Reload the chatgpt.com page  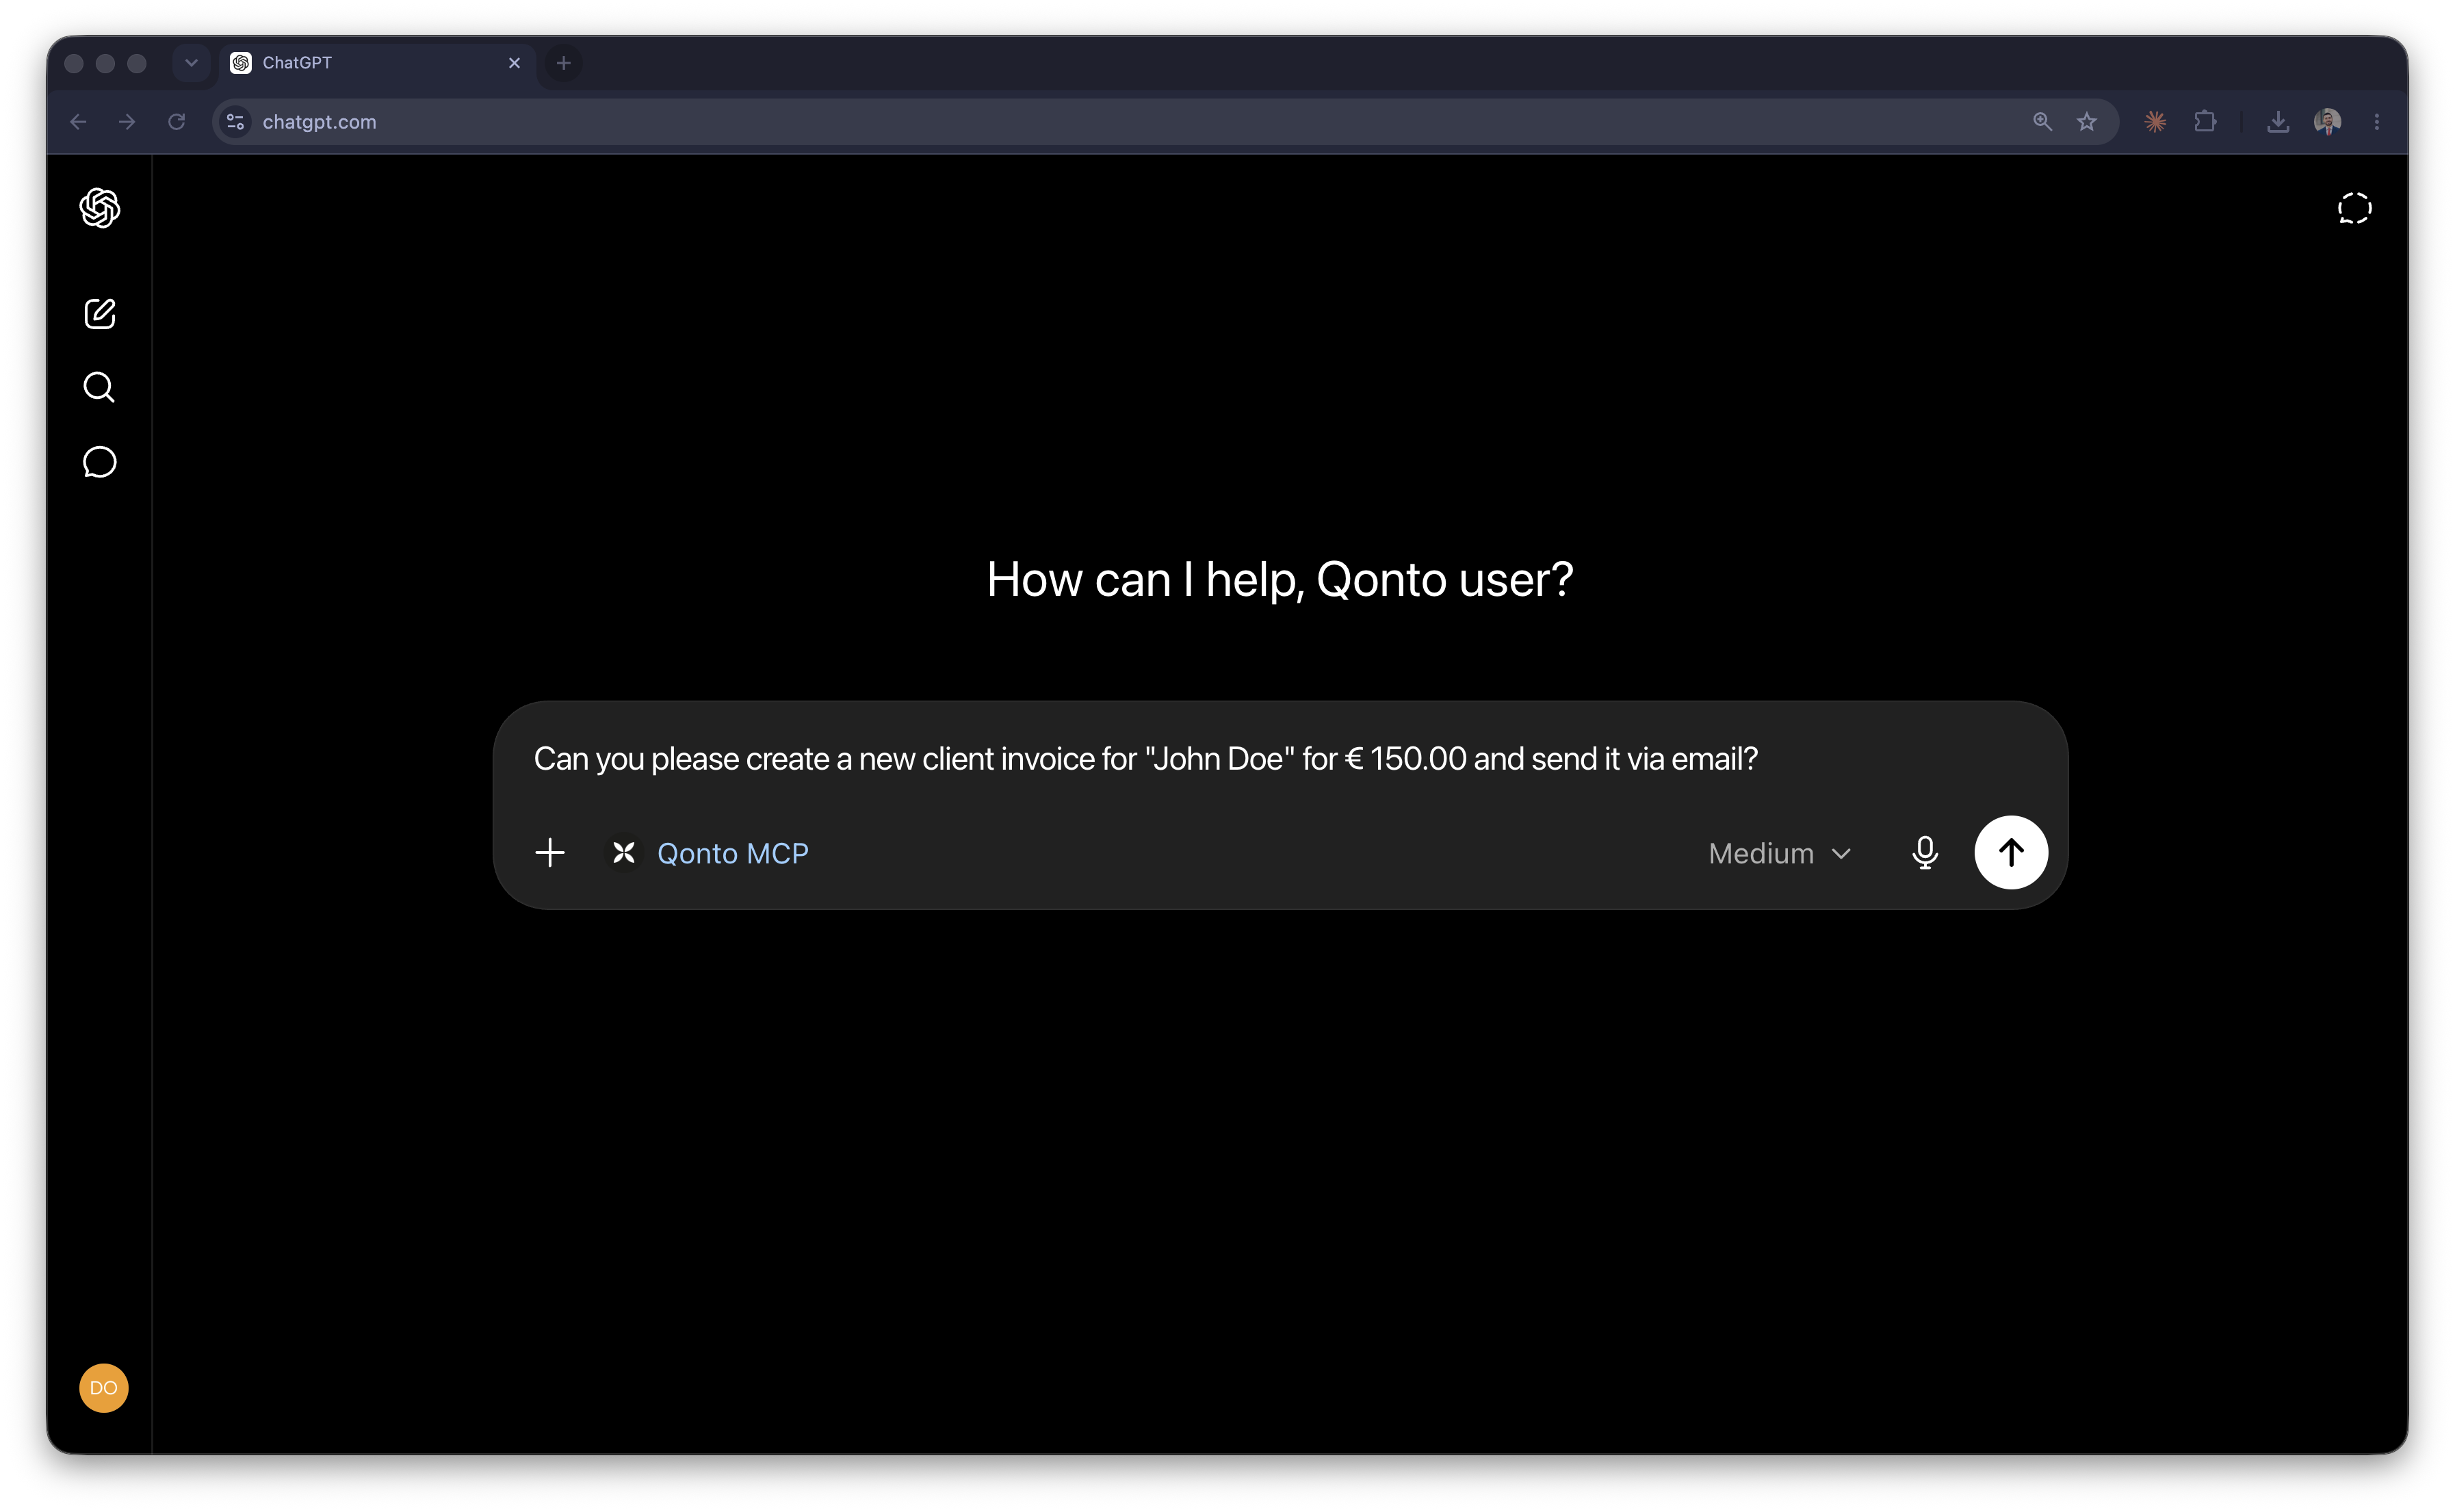pyautogui.click(x=177, y=122)
